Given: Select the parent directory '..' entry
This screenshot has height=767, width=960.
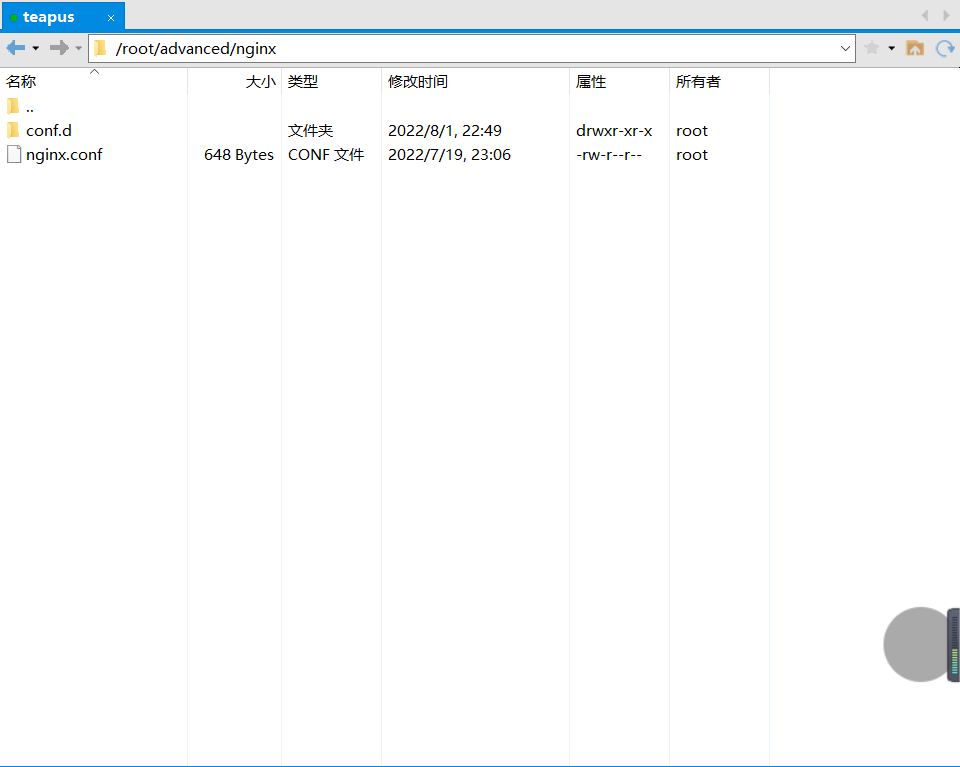Looking at the screenshot, I should (x=30, y=107).
